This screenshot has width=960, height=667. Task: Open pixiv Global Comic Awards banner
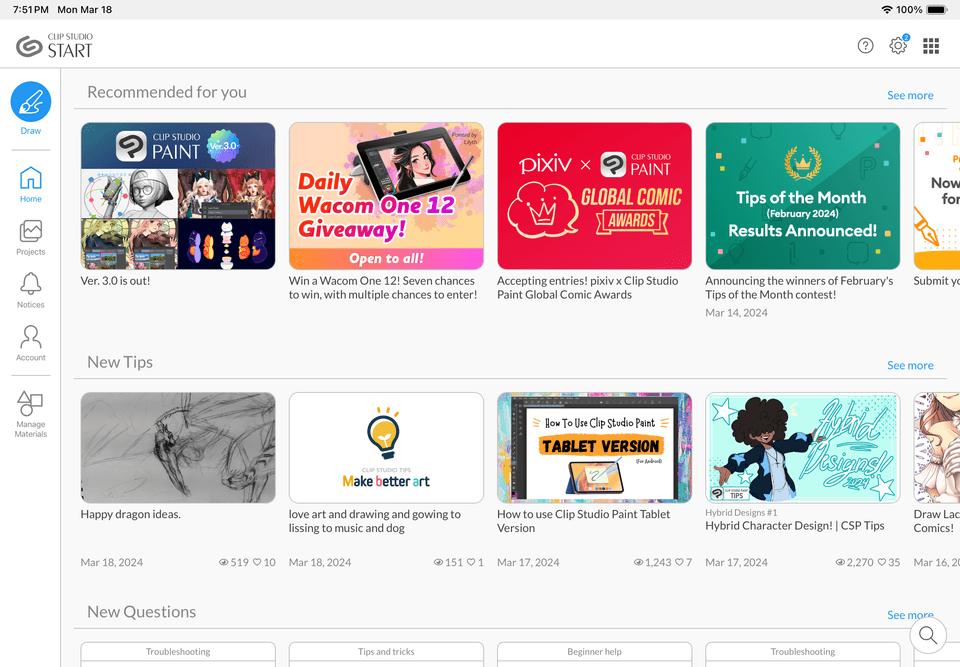pos(594,196)
